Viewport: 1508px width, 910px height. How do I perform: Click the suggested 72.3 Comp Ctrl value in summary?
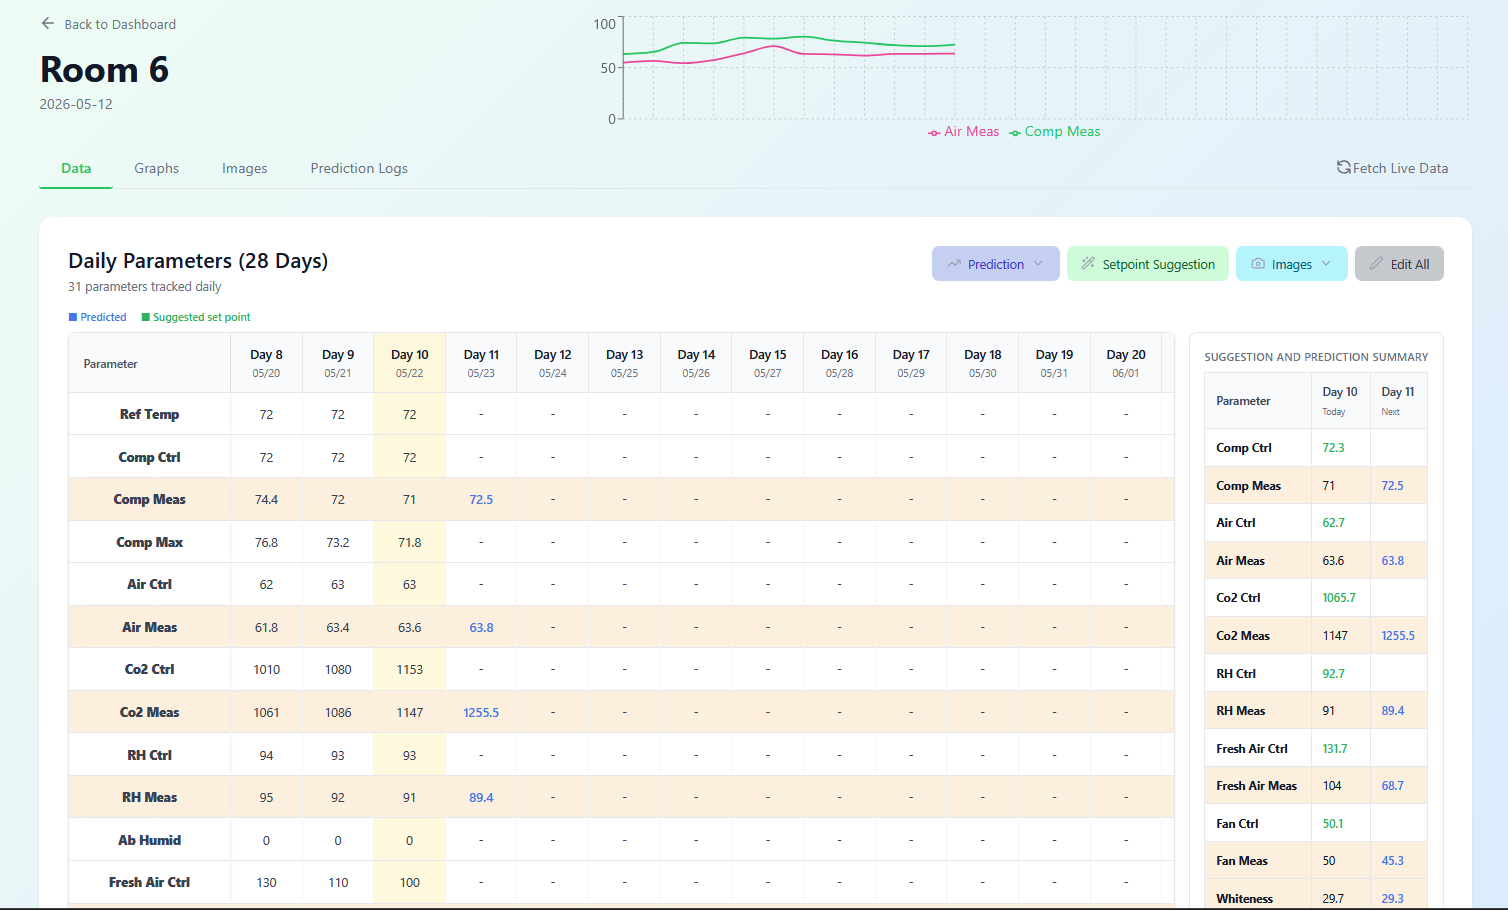point(1333,447)
